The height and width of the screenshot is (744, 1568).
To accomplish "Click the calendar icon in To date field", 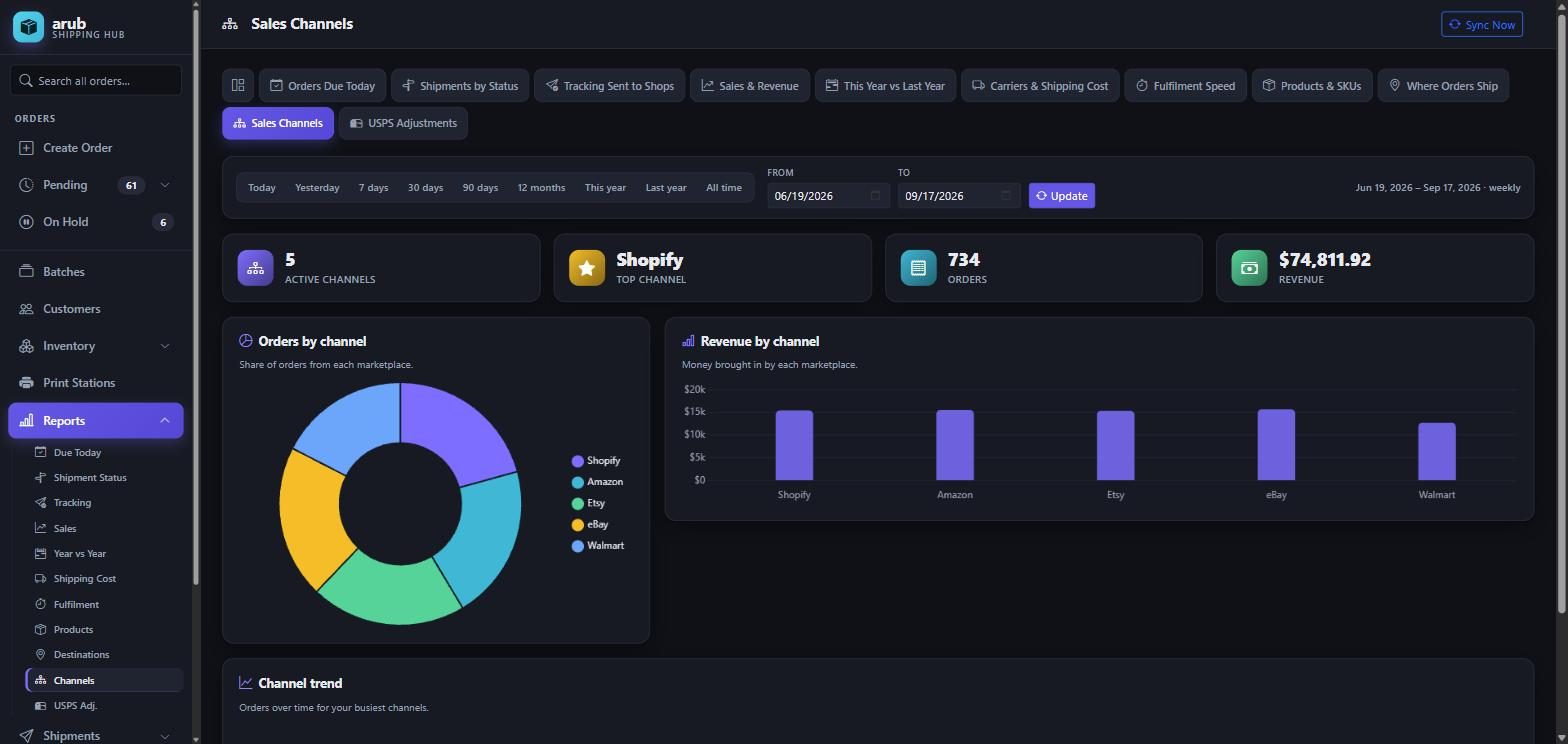I will tap(1006, 196).
